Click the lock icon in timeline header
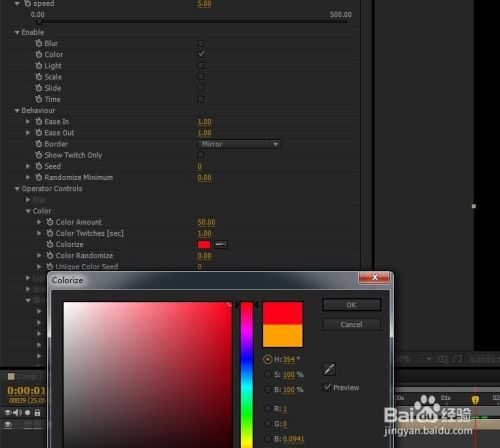The height and width of the screenshot is (448, 500). tap(37, 413)
